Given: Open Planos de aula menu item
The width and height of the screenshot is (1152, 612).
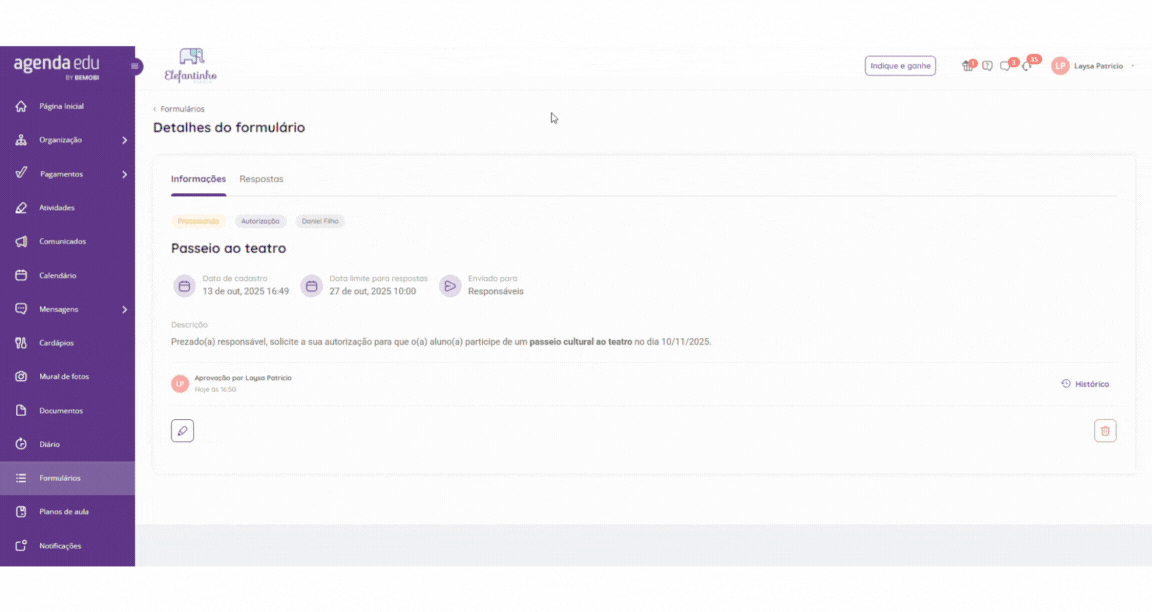Looking at the screenshot, I should pyautogui.click(x=68, y=512).
